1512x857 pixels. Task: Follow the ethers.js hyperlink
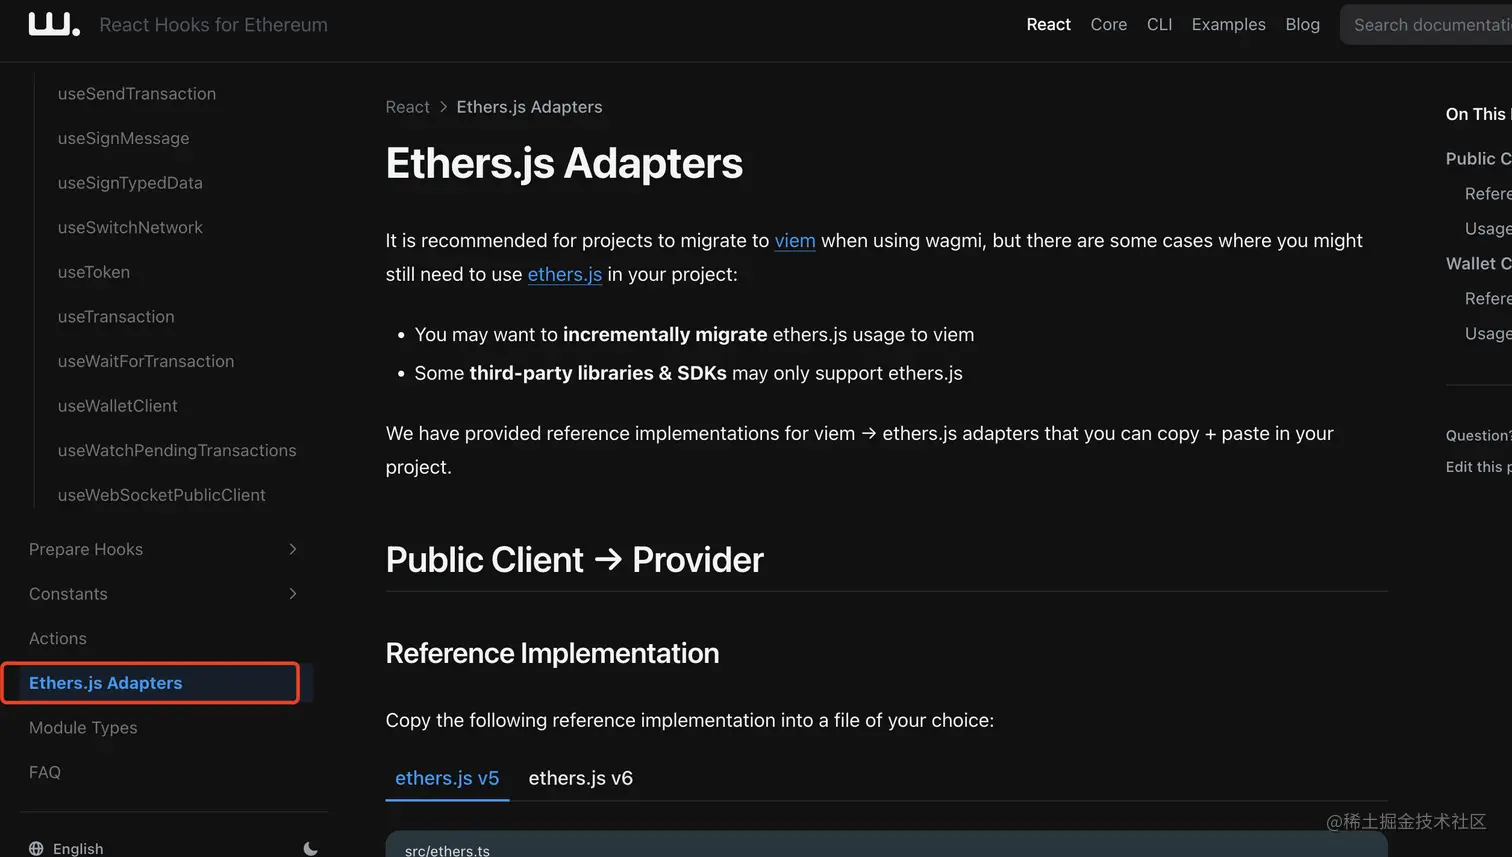[x=565, y=275]
